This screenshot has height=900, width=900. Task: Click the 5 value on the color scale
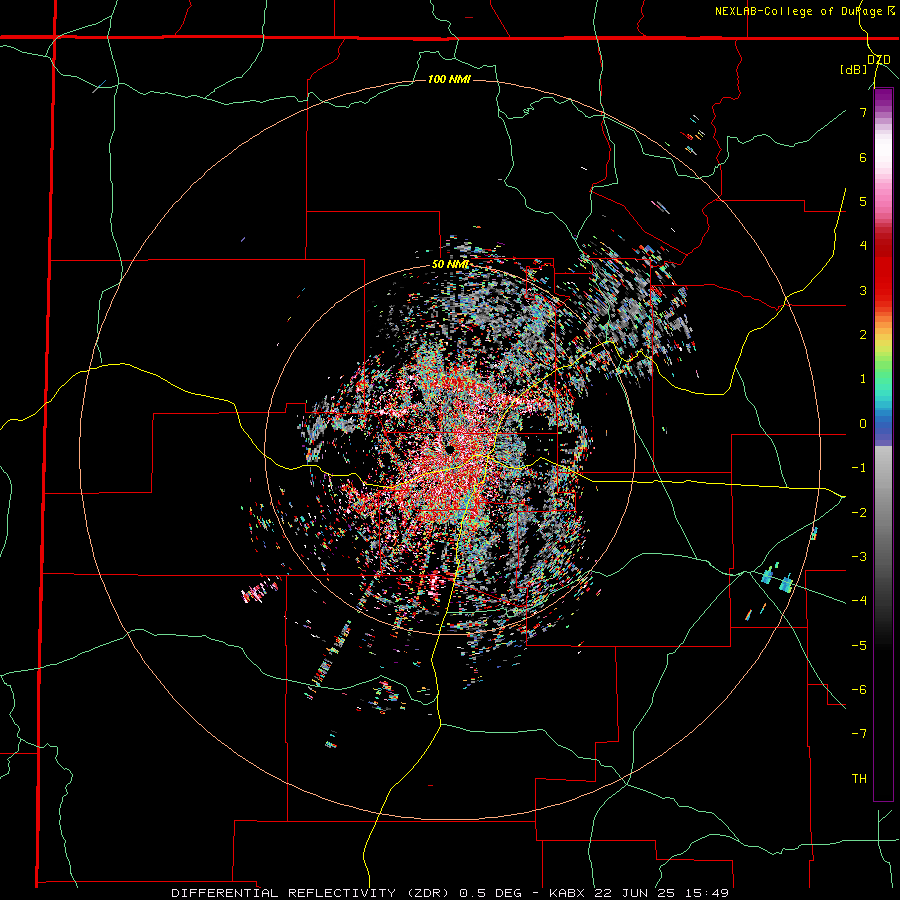click(863, 201)
